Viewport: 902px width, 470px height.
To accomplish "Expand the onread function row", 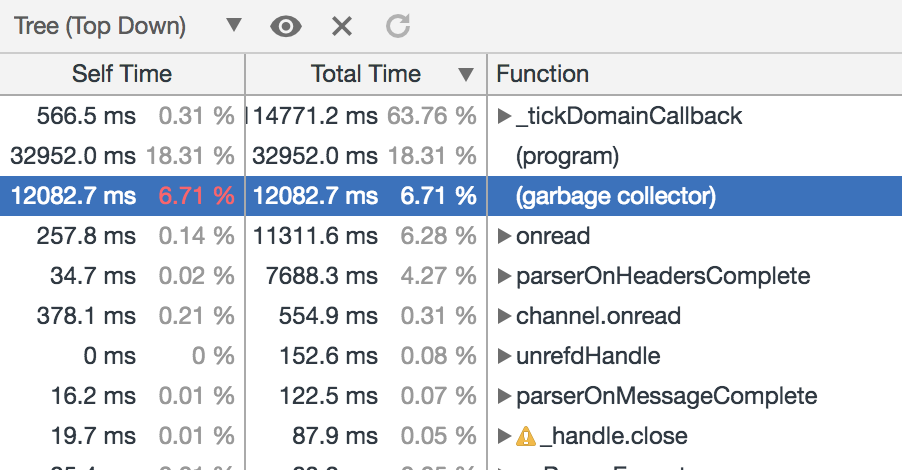I will click(x=504, y=236).
